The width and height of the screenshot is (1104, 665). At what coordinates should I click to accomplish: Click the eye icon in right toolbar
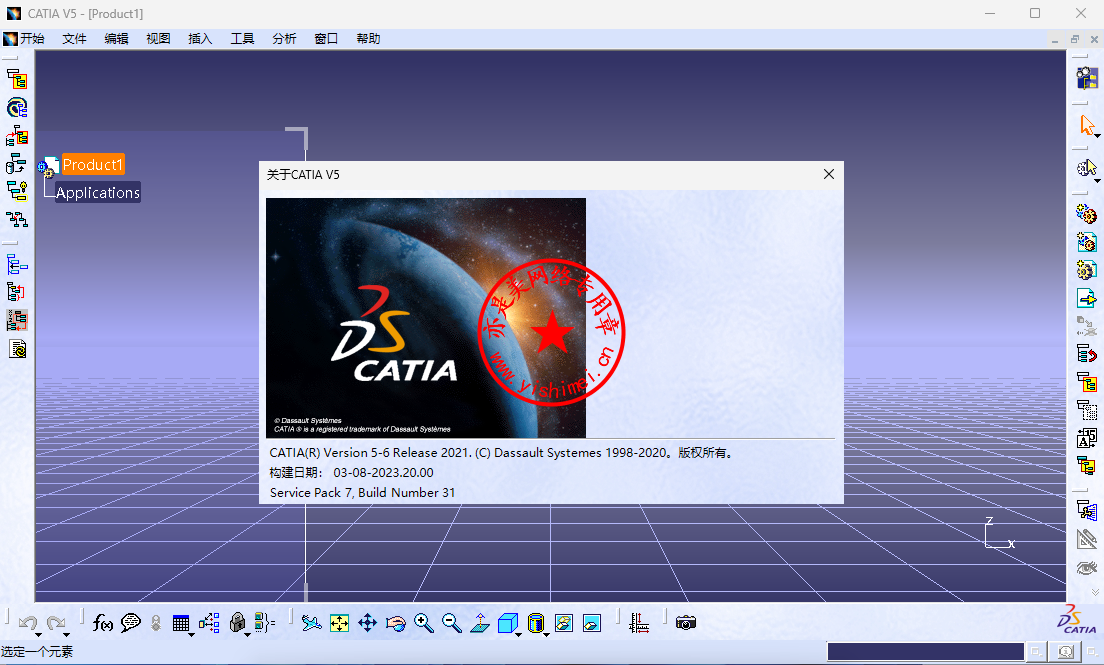1086,567
